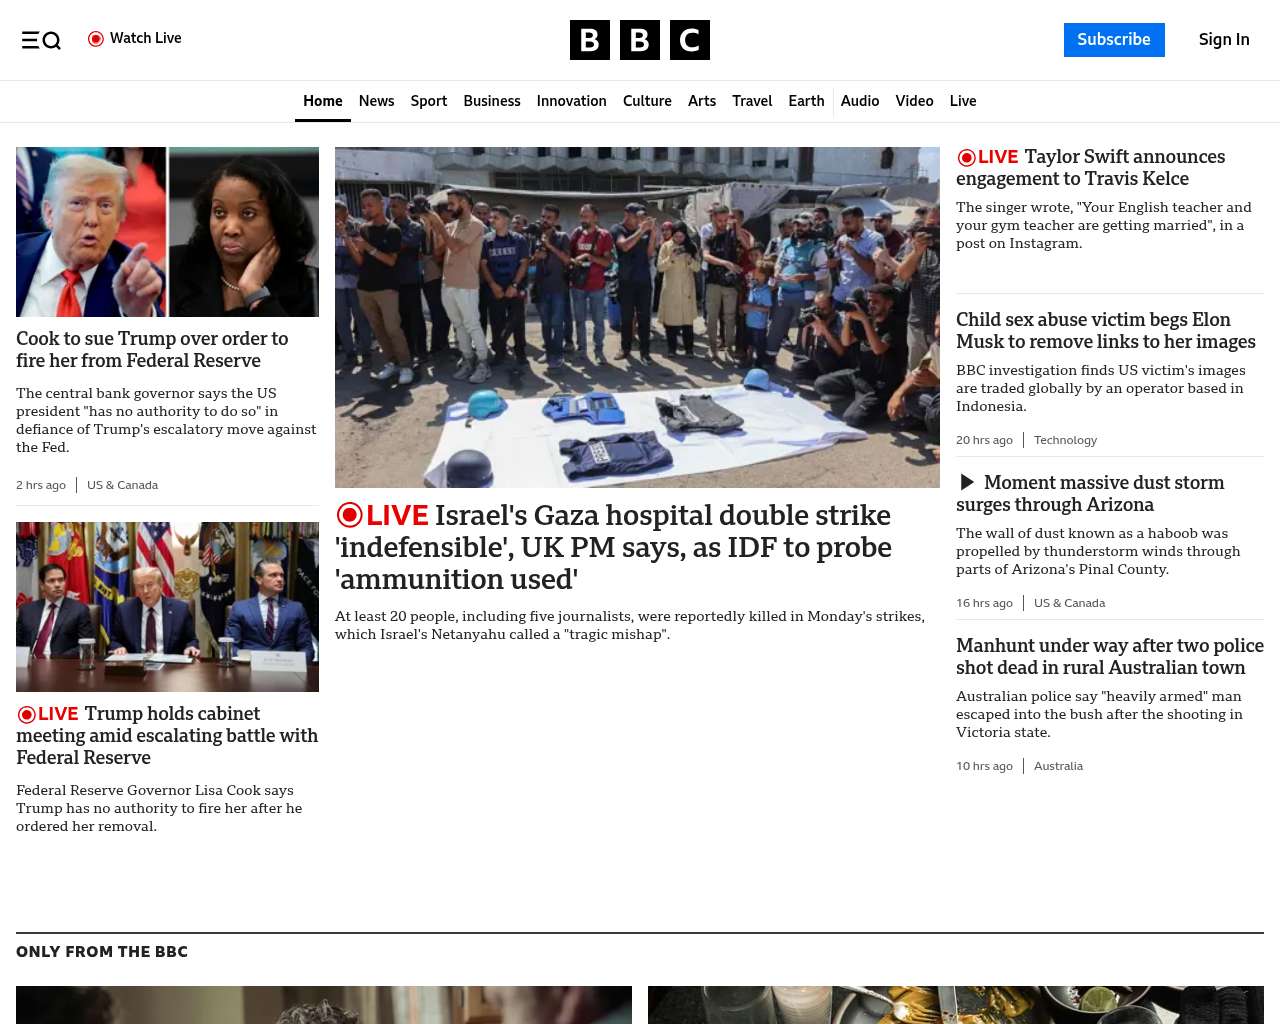The height and width of the screenshot is (1024, 1280).
Task: Click summary starting 'The central bank governor says'
Action: (x=166, y=420)
